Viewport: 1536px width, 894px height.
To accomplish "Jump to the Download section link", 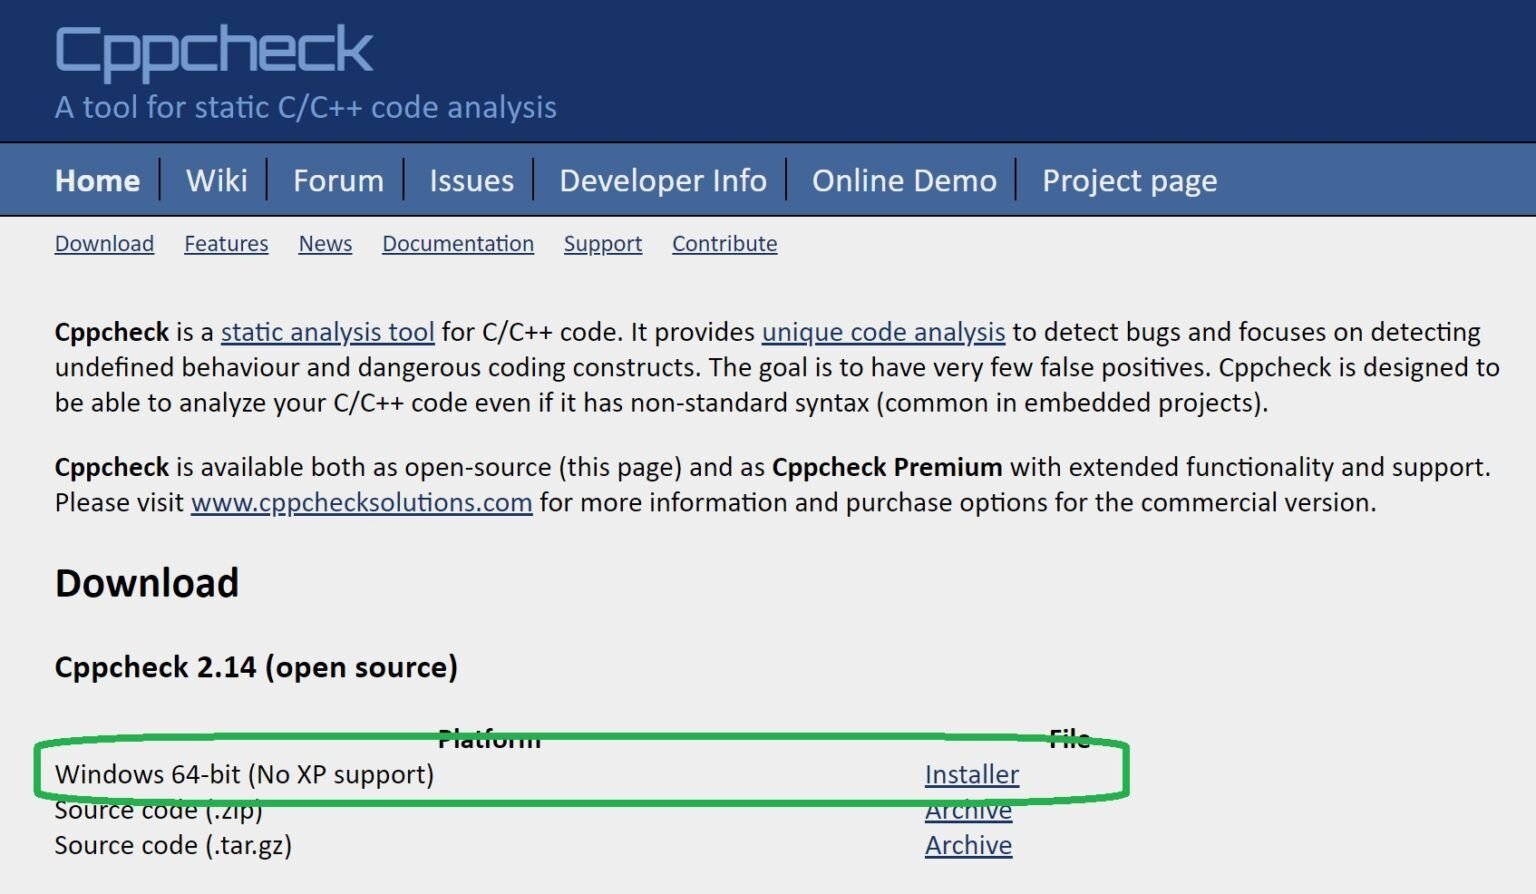I will click(x=104, y=244).
